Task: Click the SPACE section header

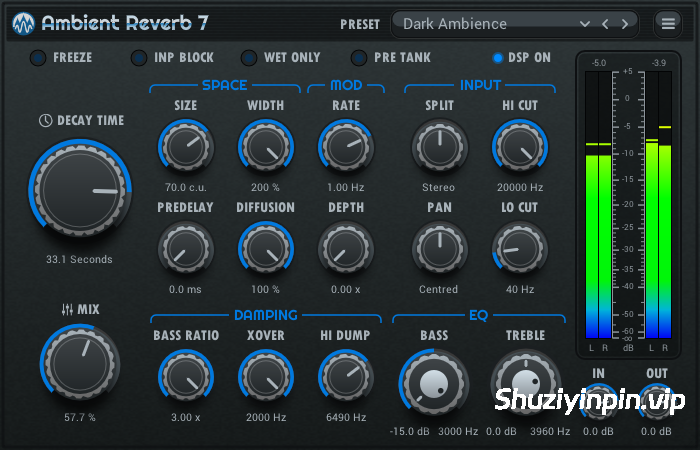Action: pyautogui.click(x=225, y=85)
